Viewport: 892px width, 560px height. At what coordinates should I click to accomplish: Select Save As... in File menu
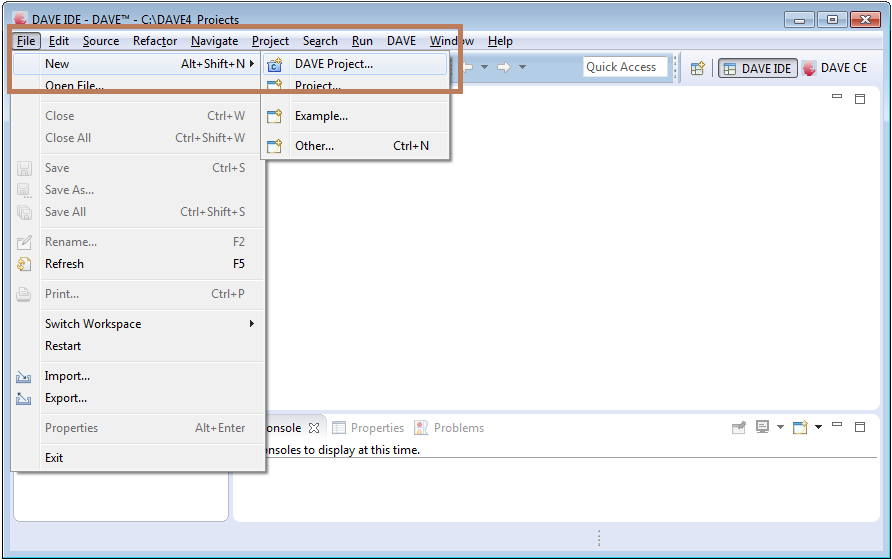(x=138, y=190)
